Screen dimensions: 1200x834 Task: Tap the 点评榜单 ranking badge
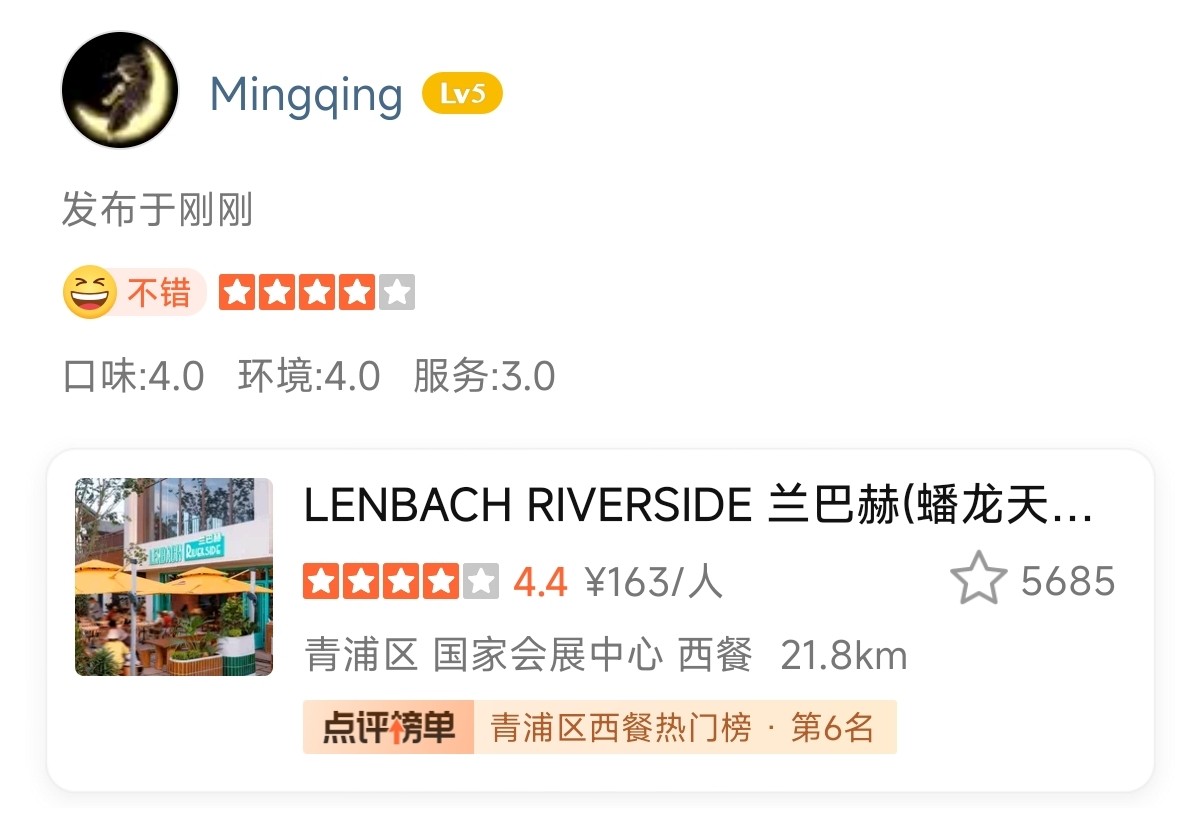point(388,727)
